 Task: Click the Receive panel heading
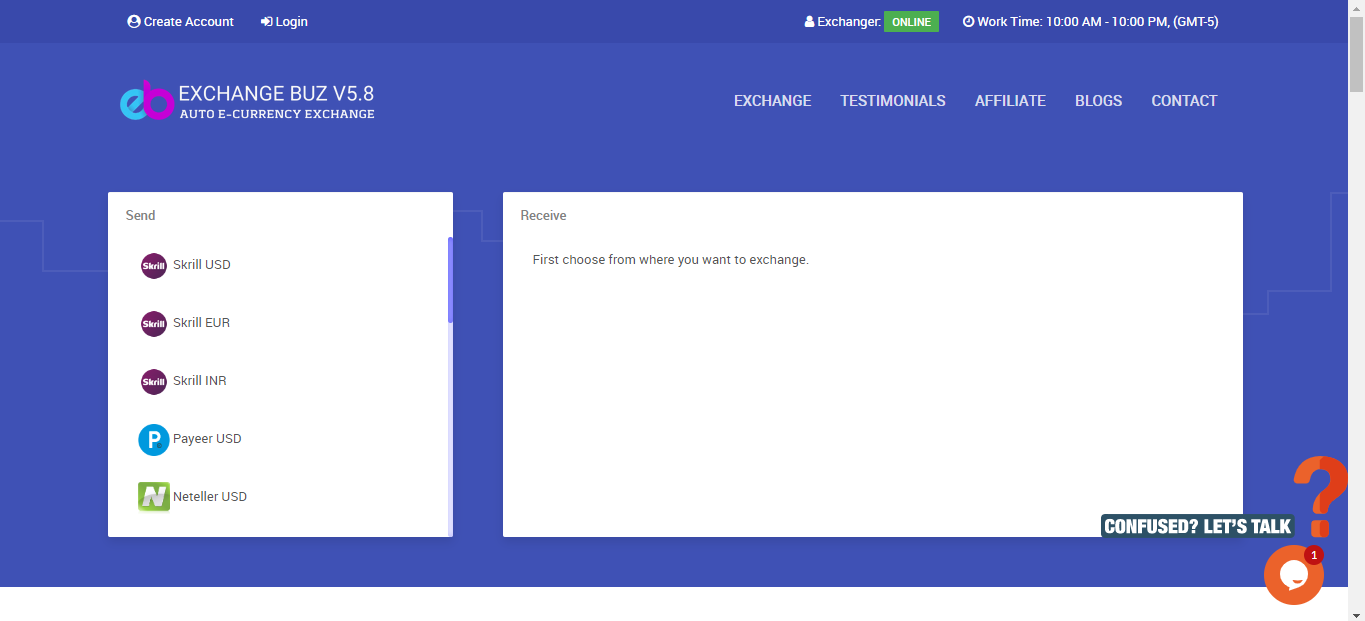click(x=543, y=215)
